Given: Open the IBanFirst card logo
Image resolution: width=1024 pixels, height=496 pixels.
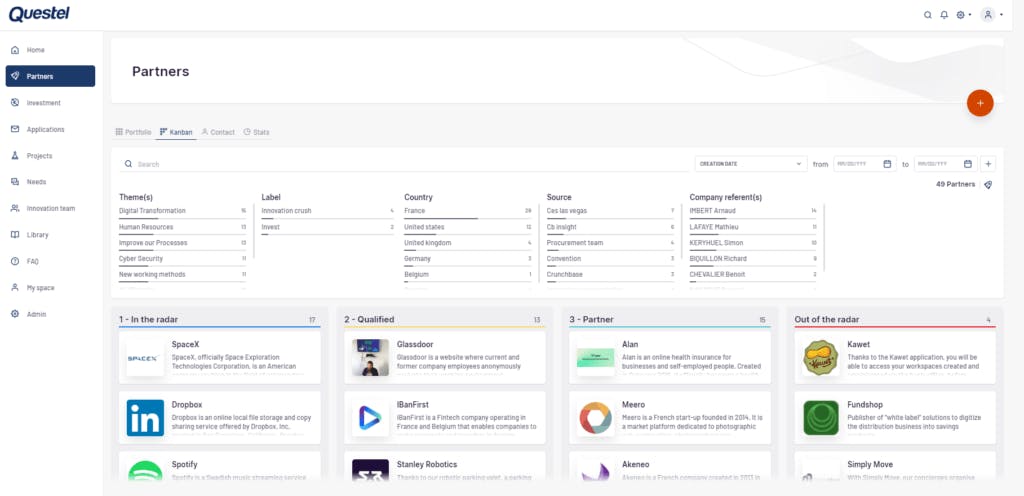Looking at the screenshot, I should tap(370, 418).
